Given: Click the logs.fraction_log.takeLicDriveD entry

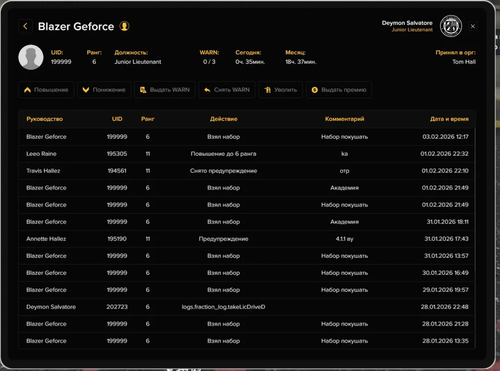Looking at the screenshot, I should pyautogui.click(x=224, y=307).
